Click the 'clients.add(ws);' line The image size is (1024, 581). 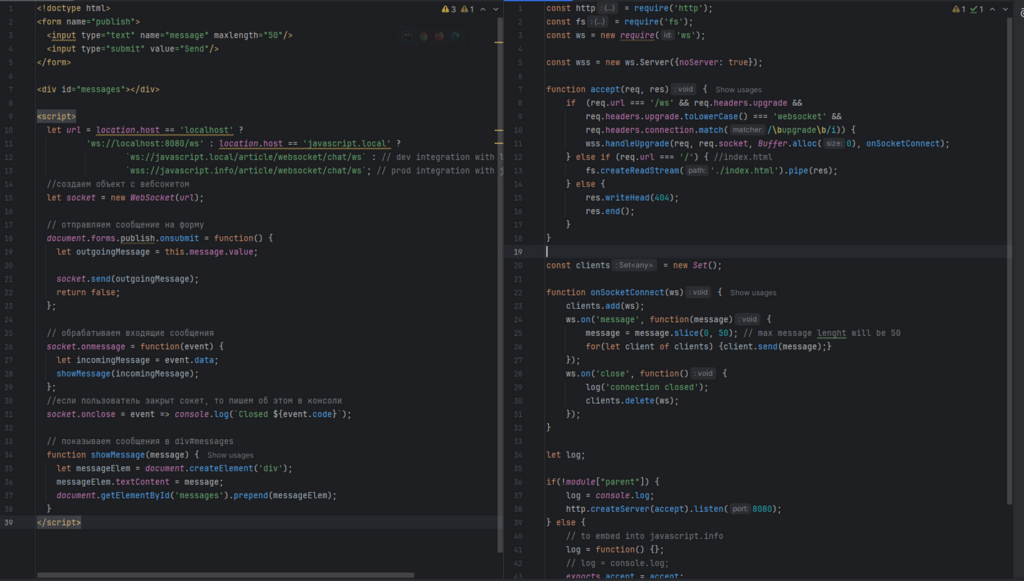(605, 306)
